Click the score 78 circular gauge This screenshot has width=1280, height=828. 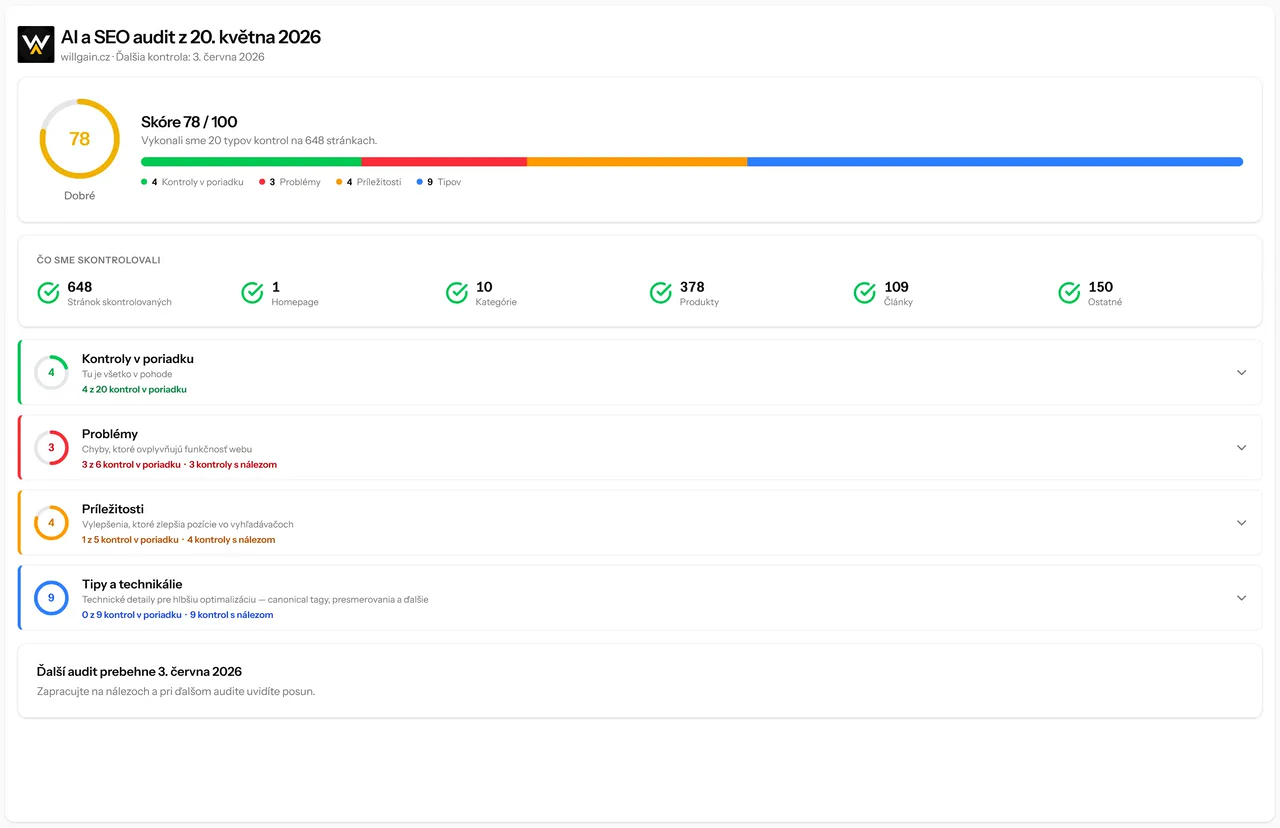tap(80, 139)
